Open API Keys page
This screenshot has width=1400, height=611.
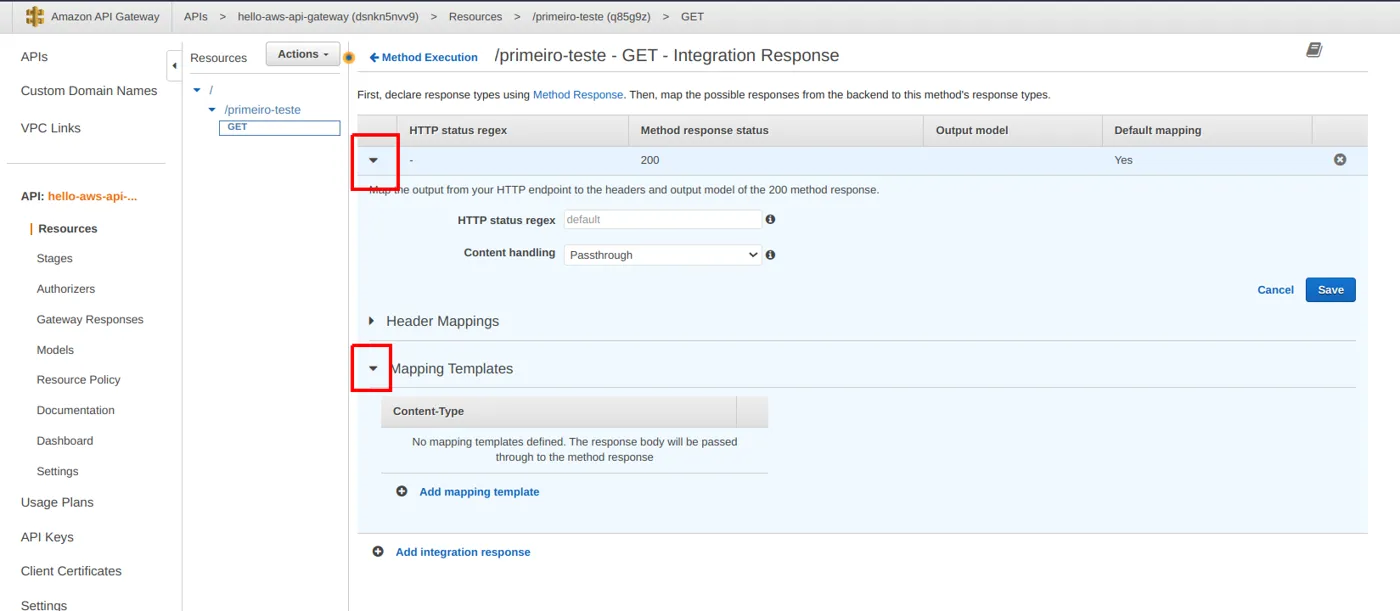[47, 537]
